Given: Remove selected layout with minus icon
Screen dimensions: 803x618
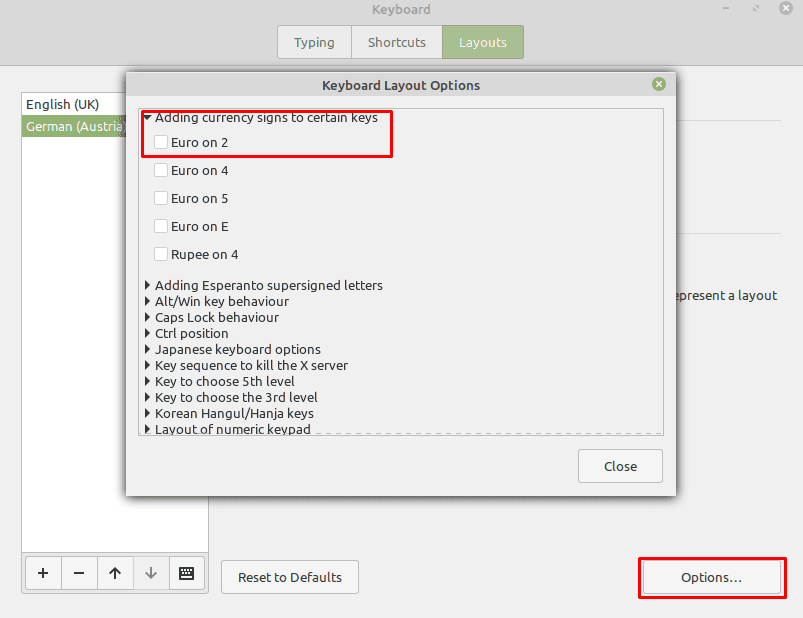Looking at the screenshot, I should (79, 573).
